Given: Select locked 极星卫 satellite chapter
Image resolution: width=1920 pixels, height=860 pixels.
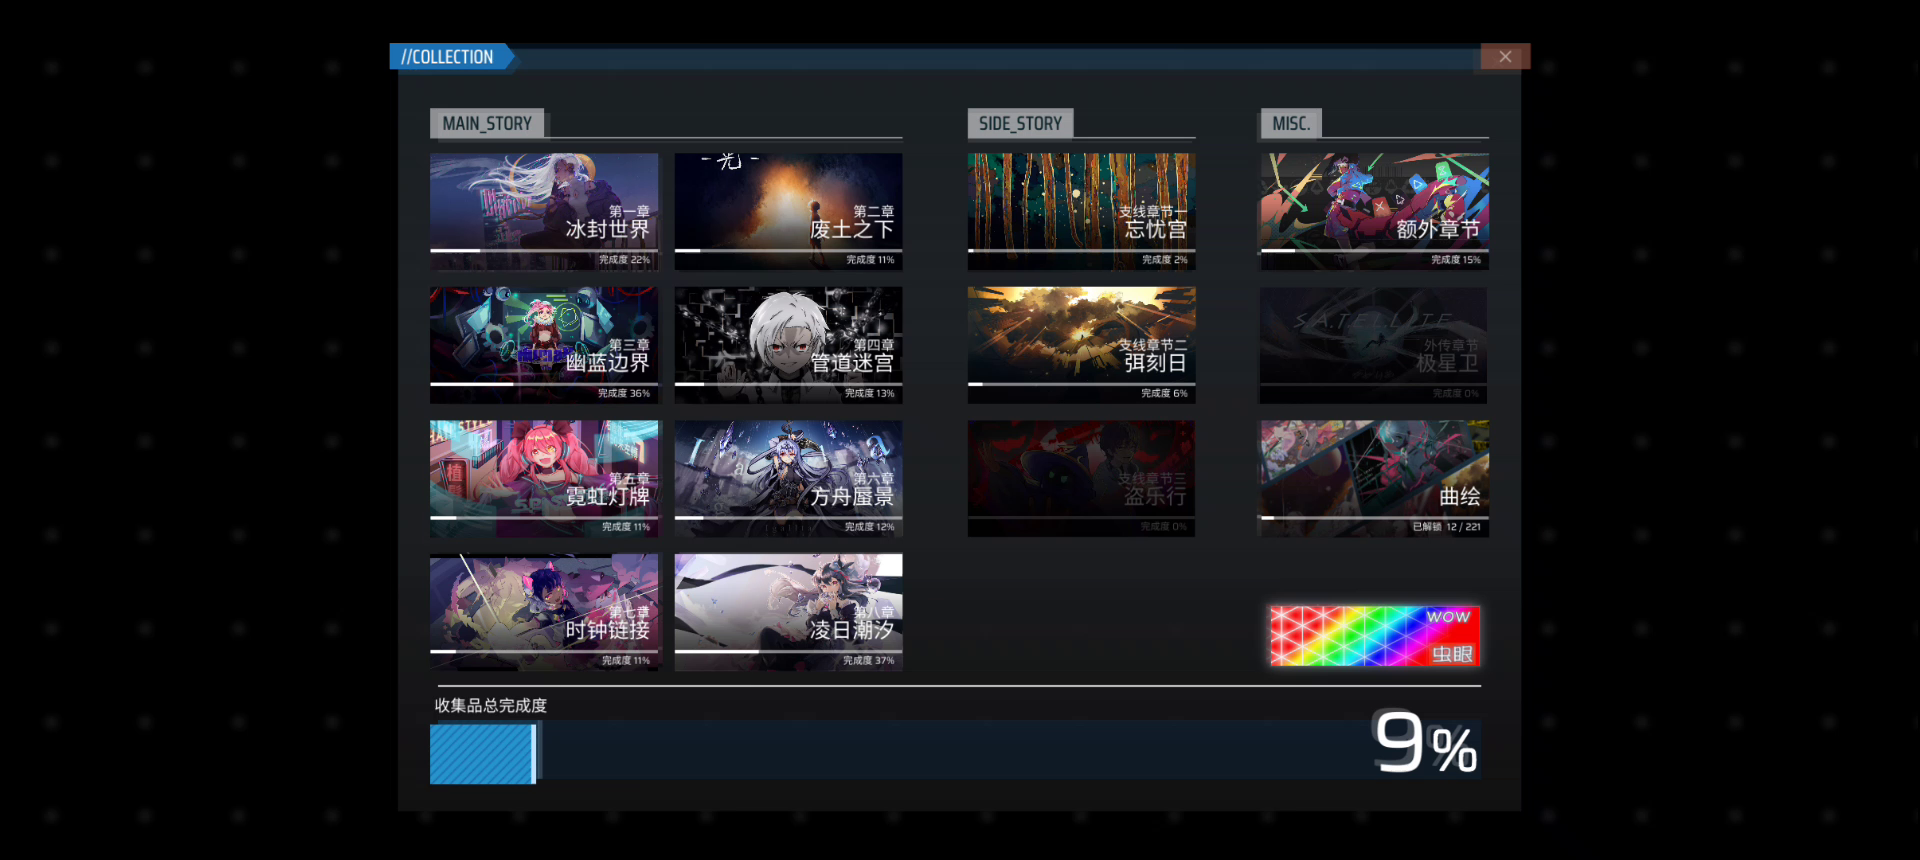Looking at the screenshot, I should (1373, 345).
